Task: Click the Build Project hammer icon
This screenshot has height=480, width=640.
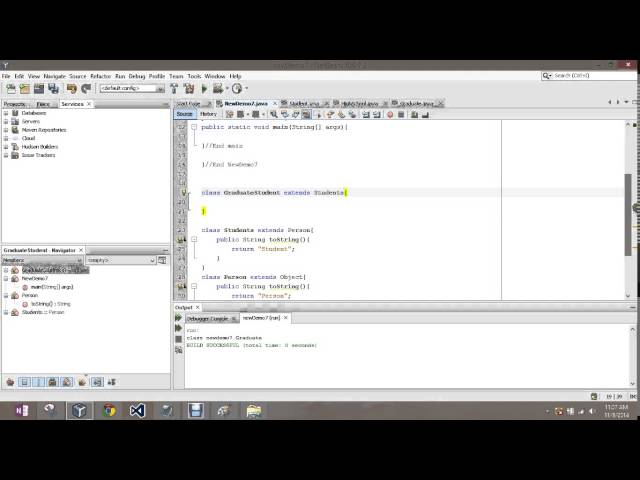Action: 174,89
